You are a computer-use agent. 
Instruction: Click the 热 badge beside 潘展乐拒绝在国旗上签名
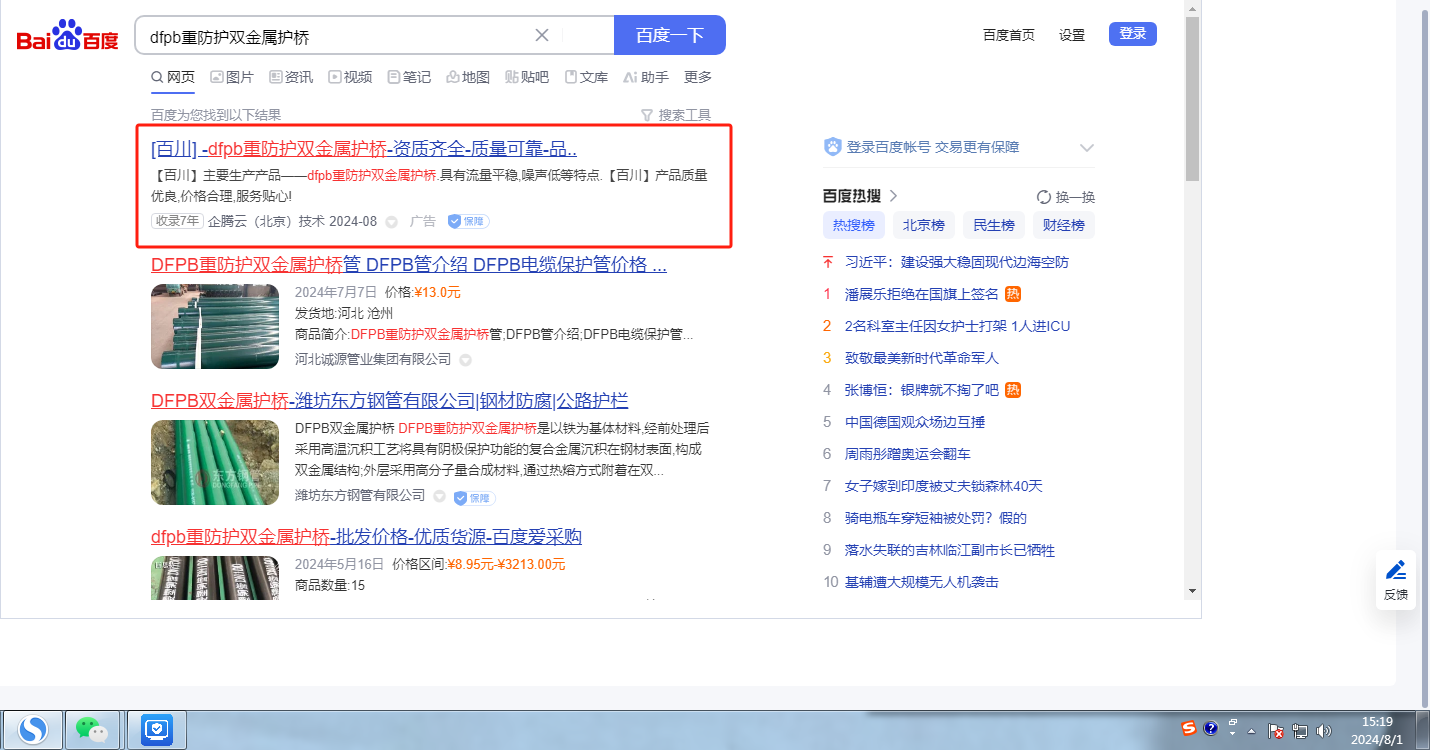[1013, 294]
